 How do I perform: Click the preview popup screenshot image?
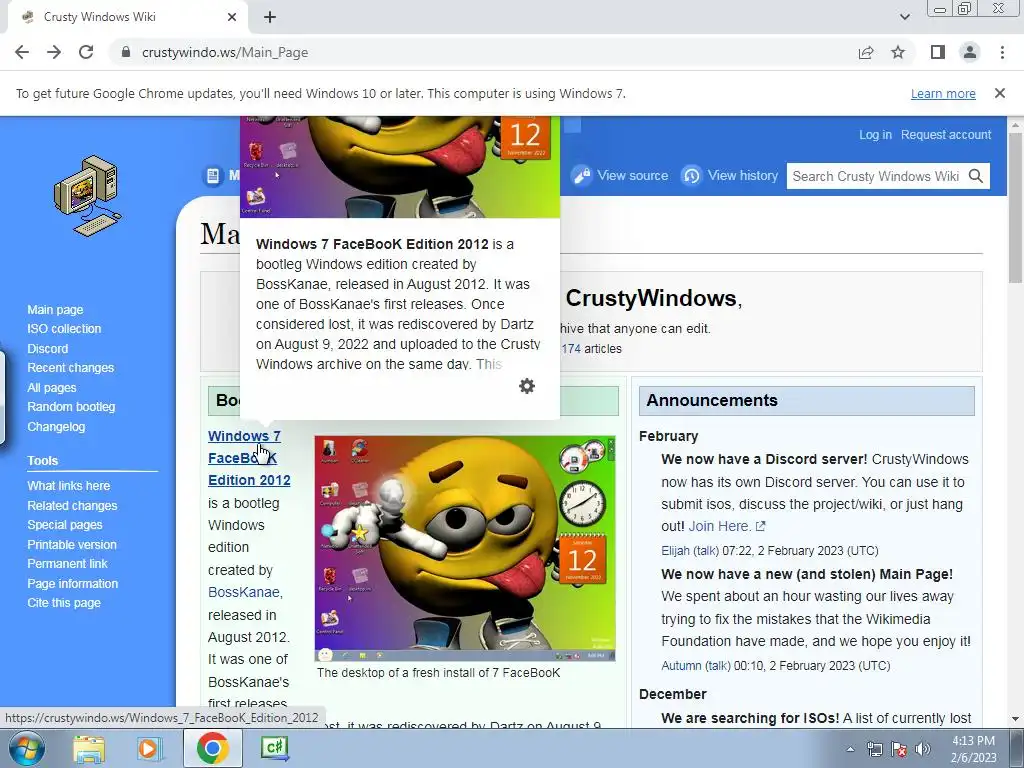pyautogui.click(x=400, y=167)
